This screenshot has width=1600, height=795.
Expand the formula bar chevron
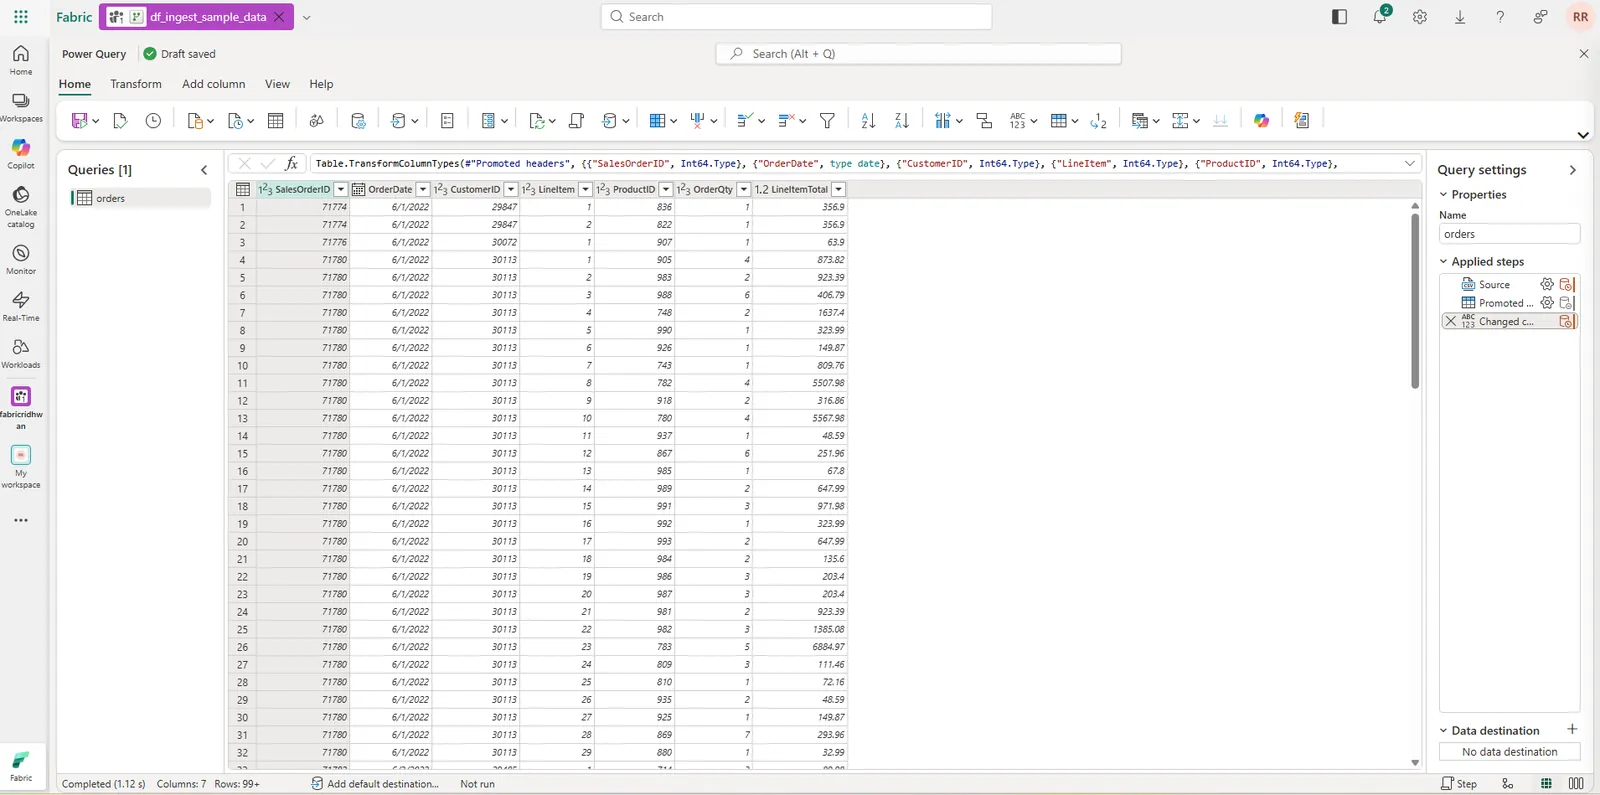click(x=1409, y=163)
